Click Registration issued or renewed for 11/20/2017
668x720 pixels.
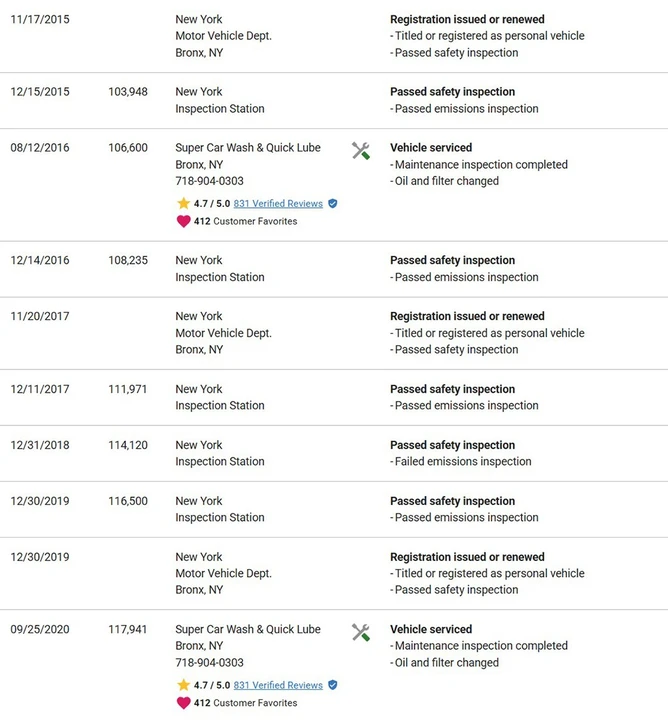click(467, 316)
